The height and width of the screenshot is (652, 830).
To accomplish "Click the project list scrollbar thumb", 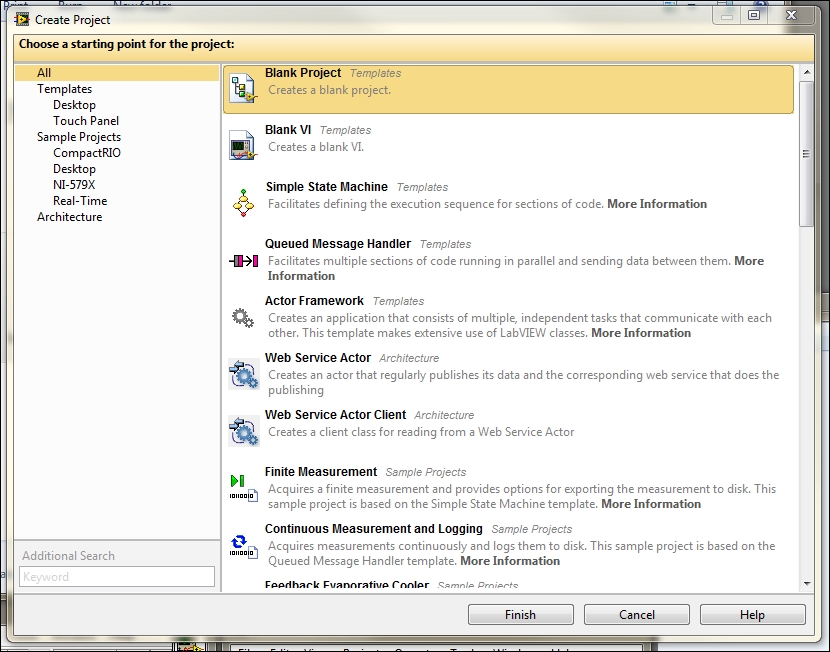I will coord(806,153).
